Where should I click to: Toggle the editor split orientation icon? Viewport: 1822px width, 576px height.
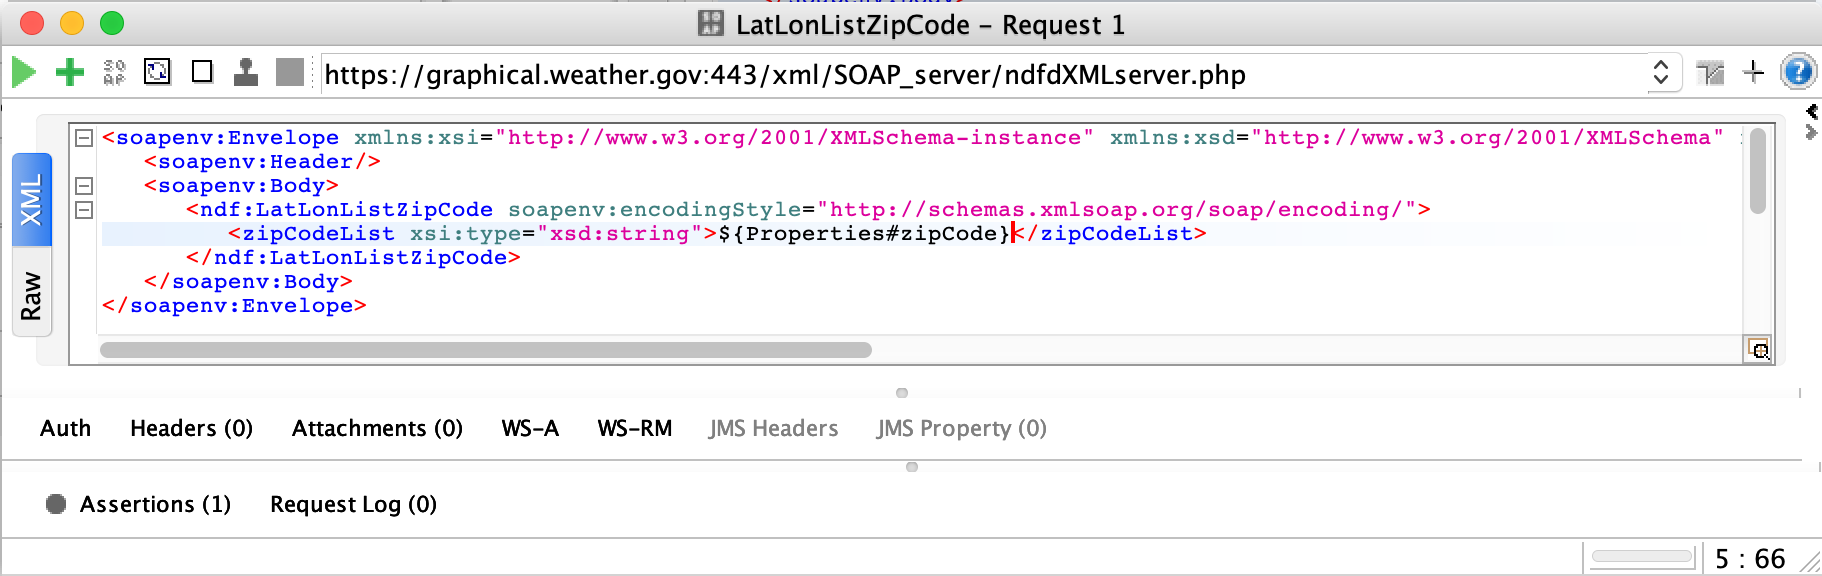(1710, 73)
